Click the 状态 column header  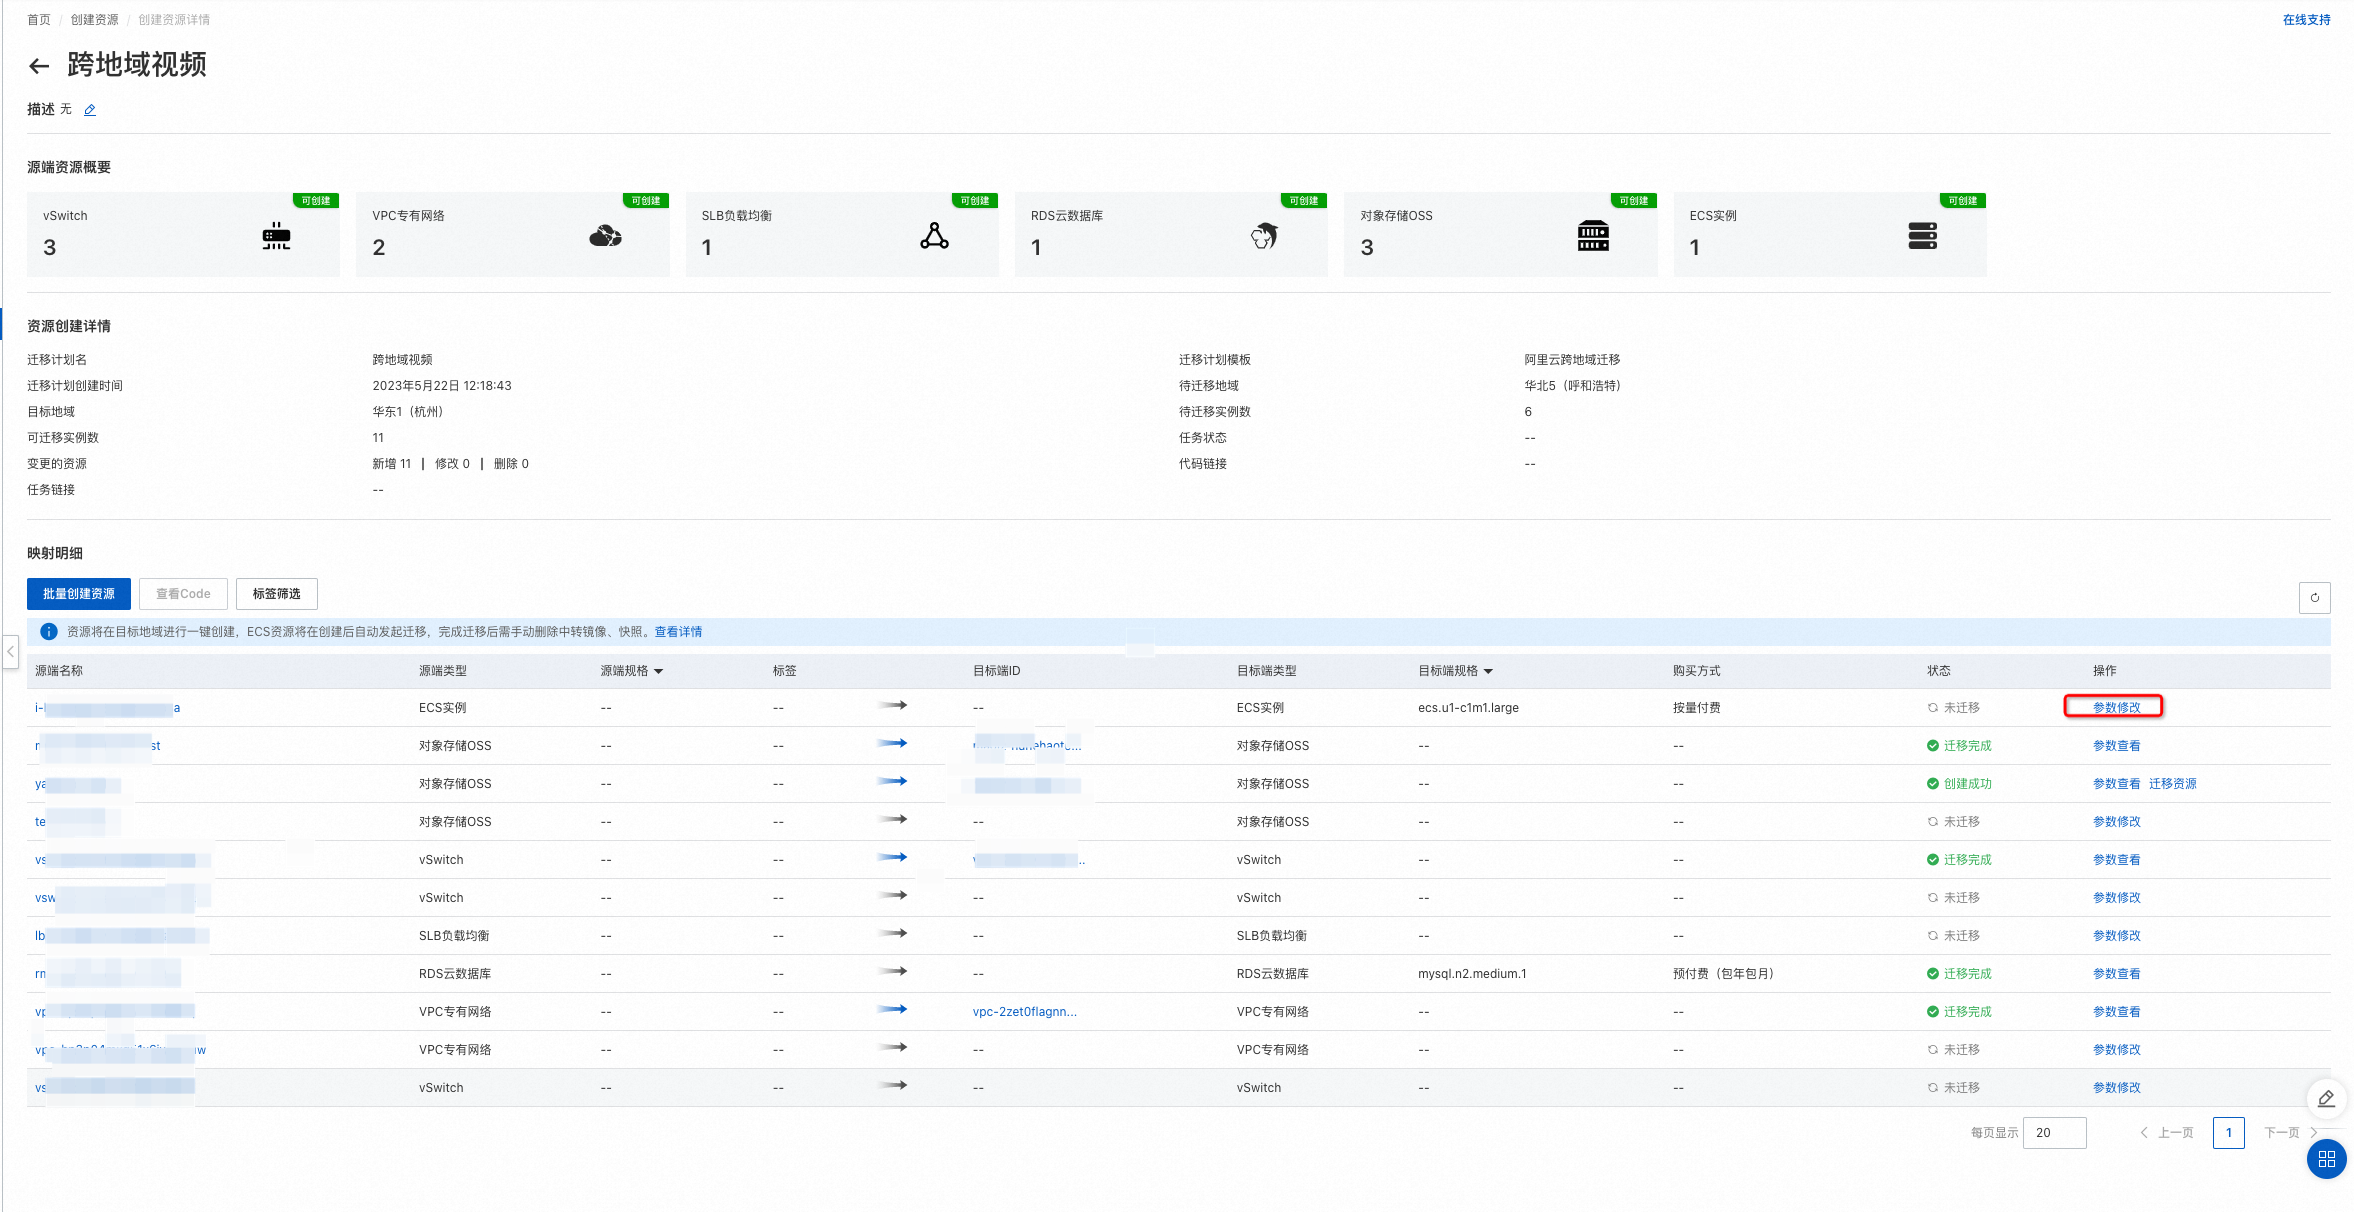click(x=1938, y=671)
